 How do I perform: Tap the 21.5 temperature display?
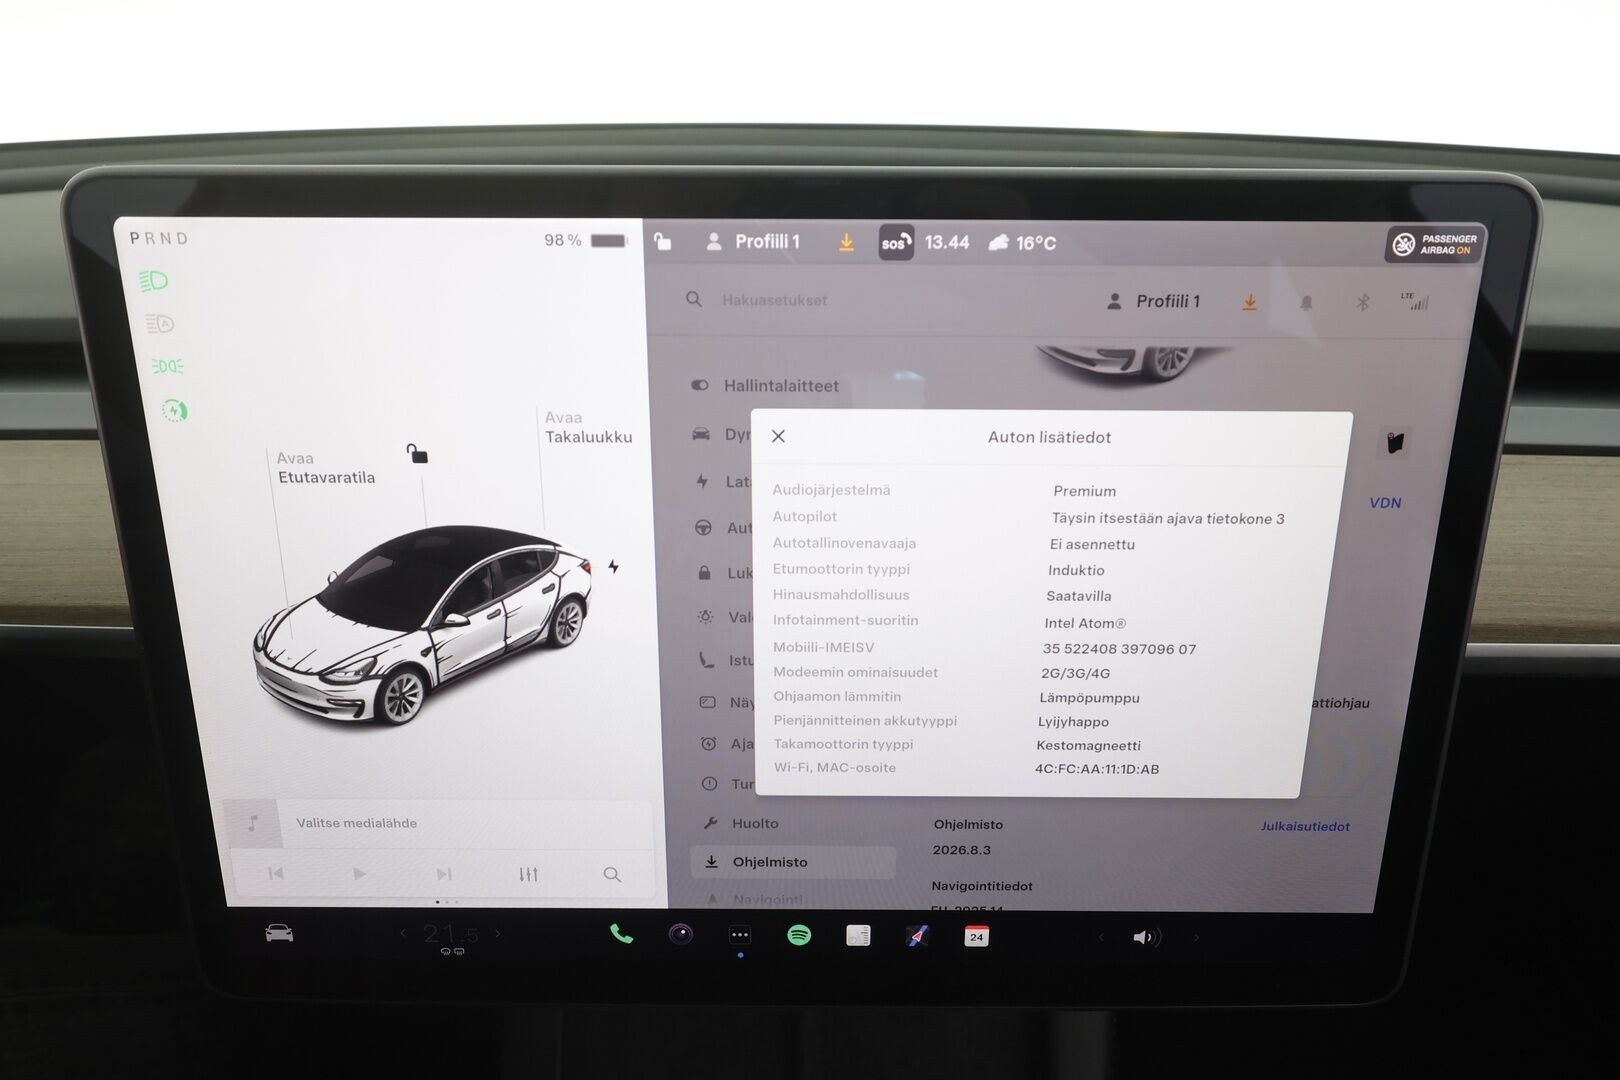(450, 935)
